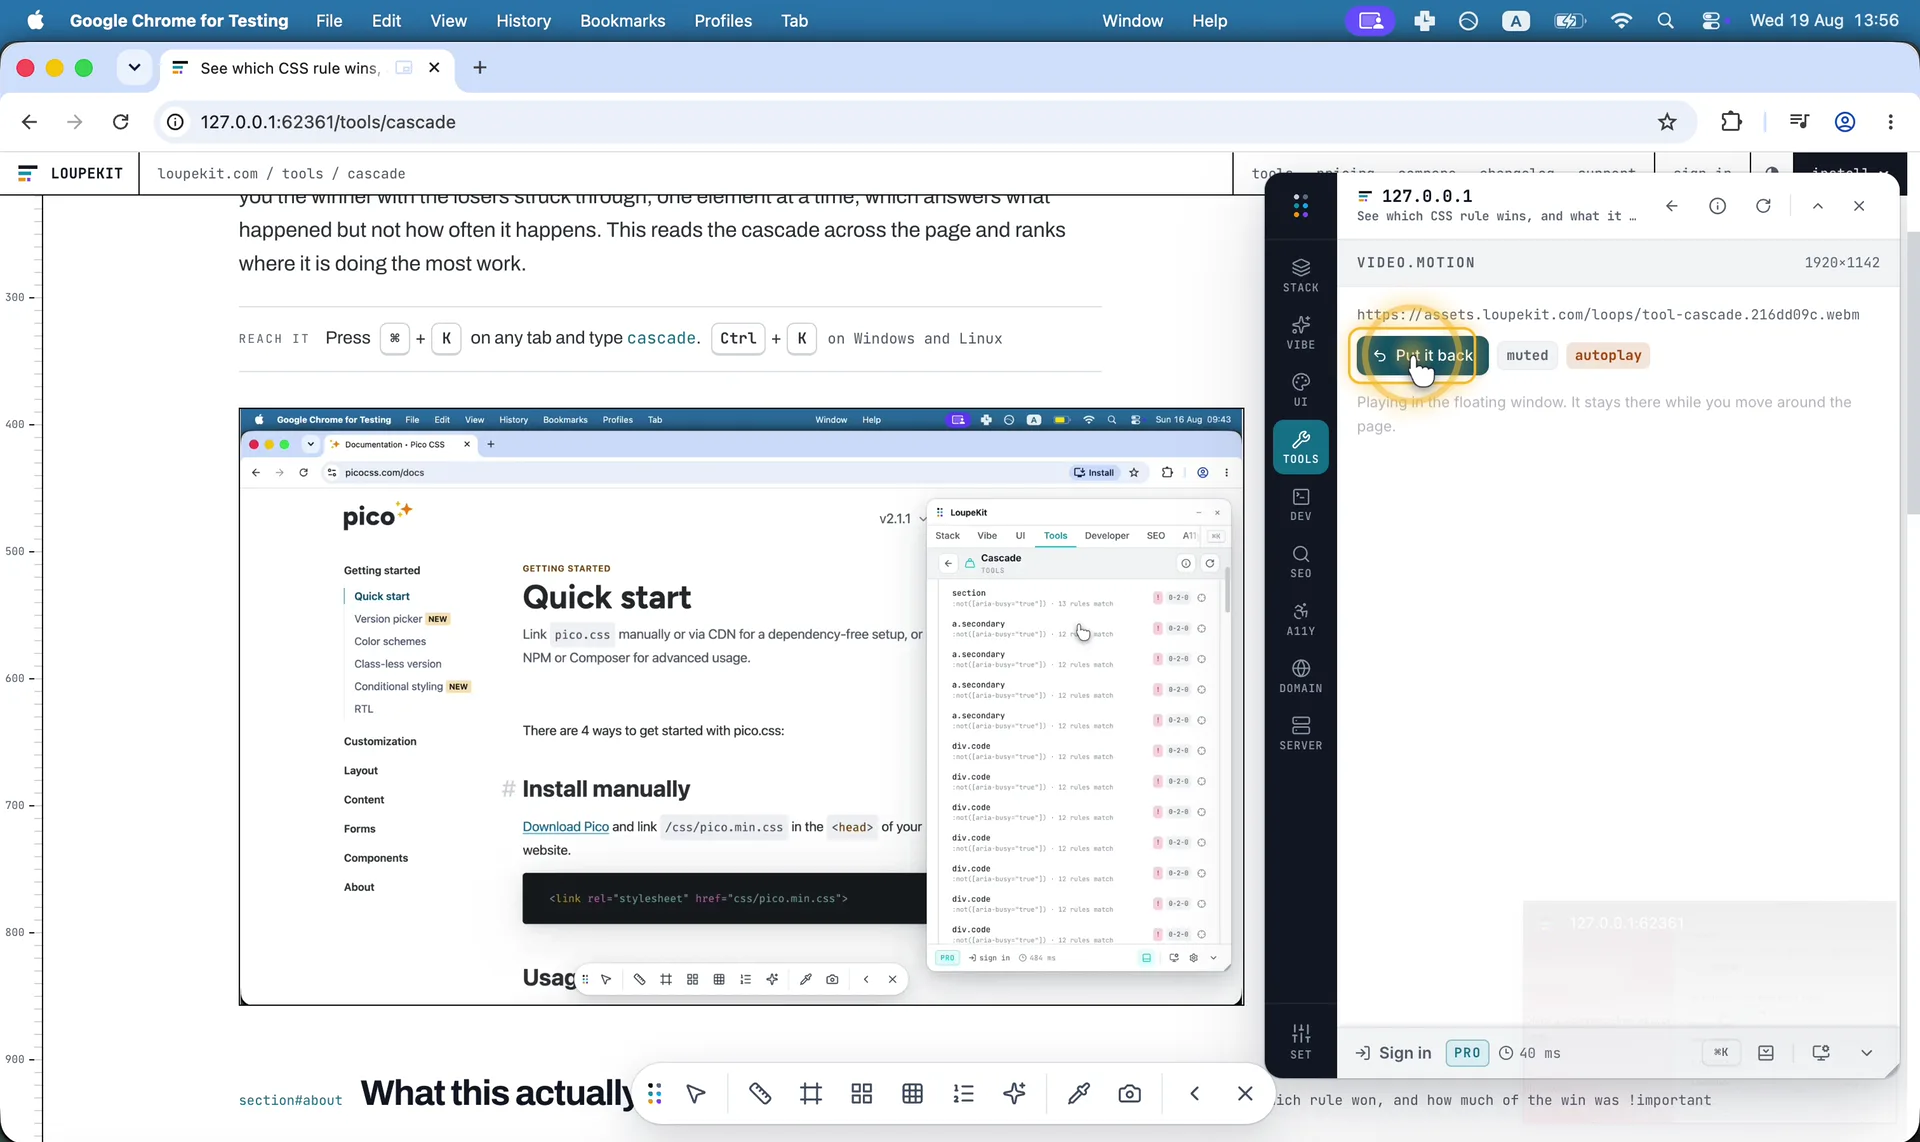
Task: Click the VIDEO.MOTION heading label
Action: coord(1416,262)
